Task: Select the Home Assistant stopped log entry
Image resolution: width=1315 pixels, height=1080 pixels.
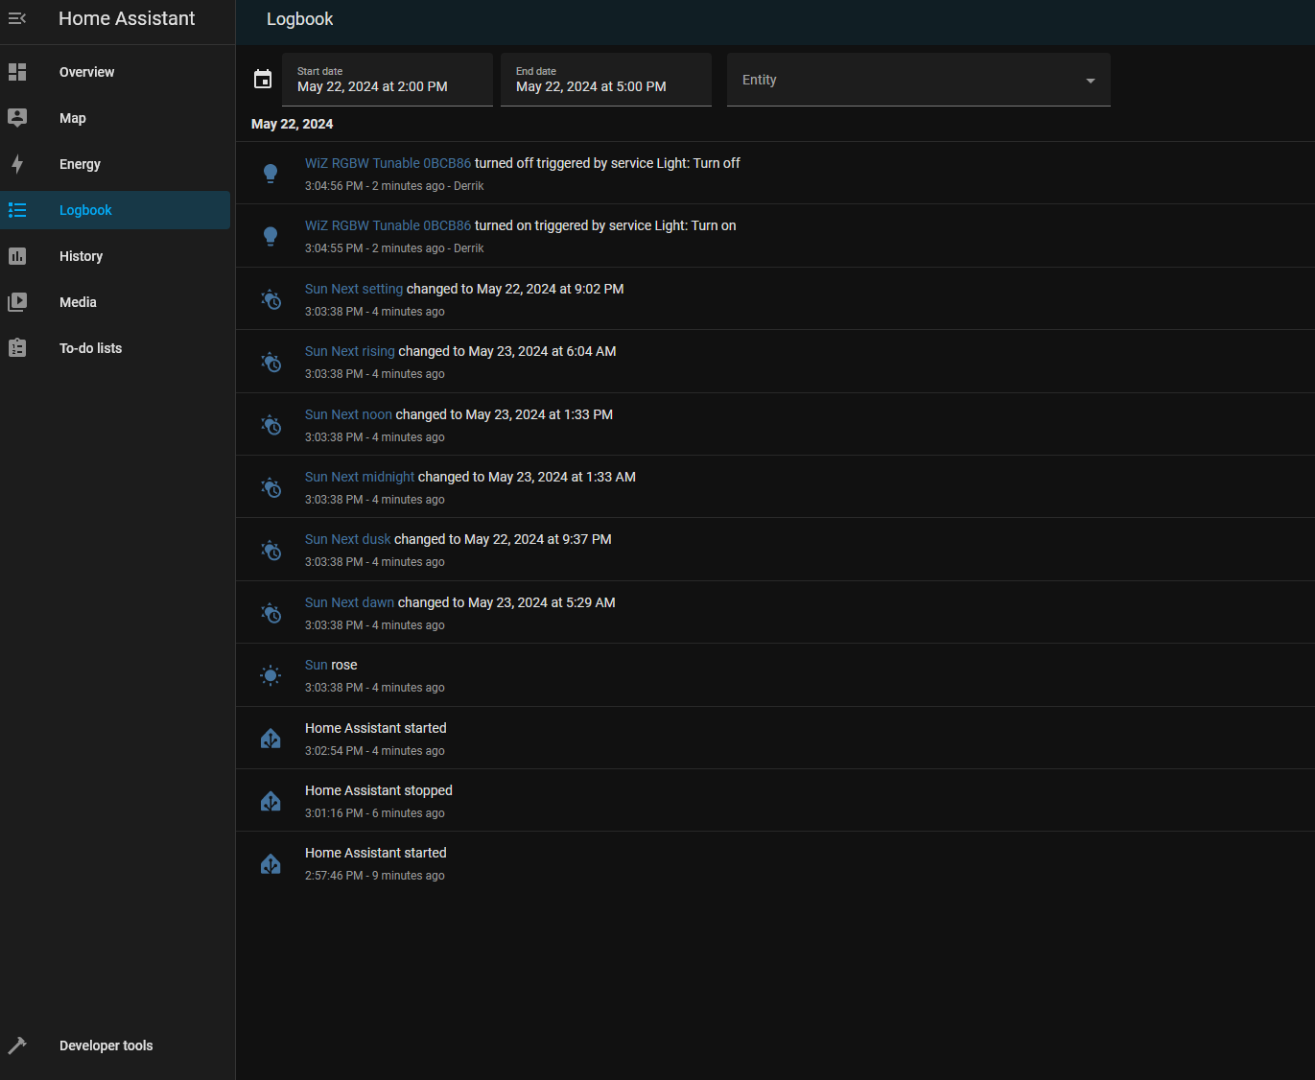Action: tap(378, 791)
